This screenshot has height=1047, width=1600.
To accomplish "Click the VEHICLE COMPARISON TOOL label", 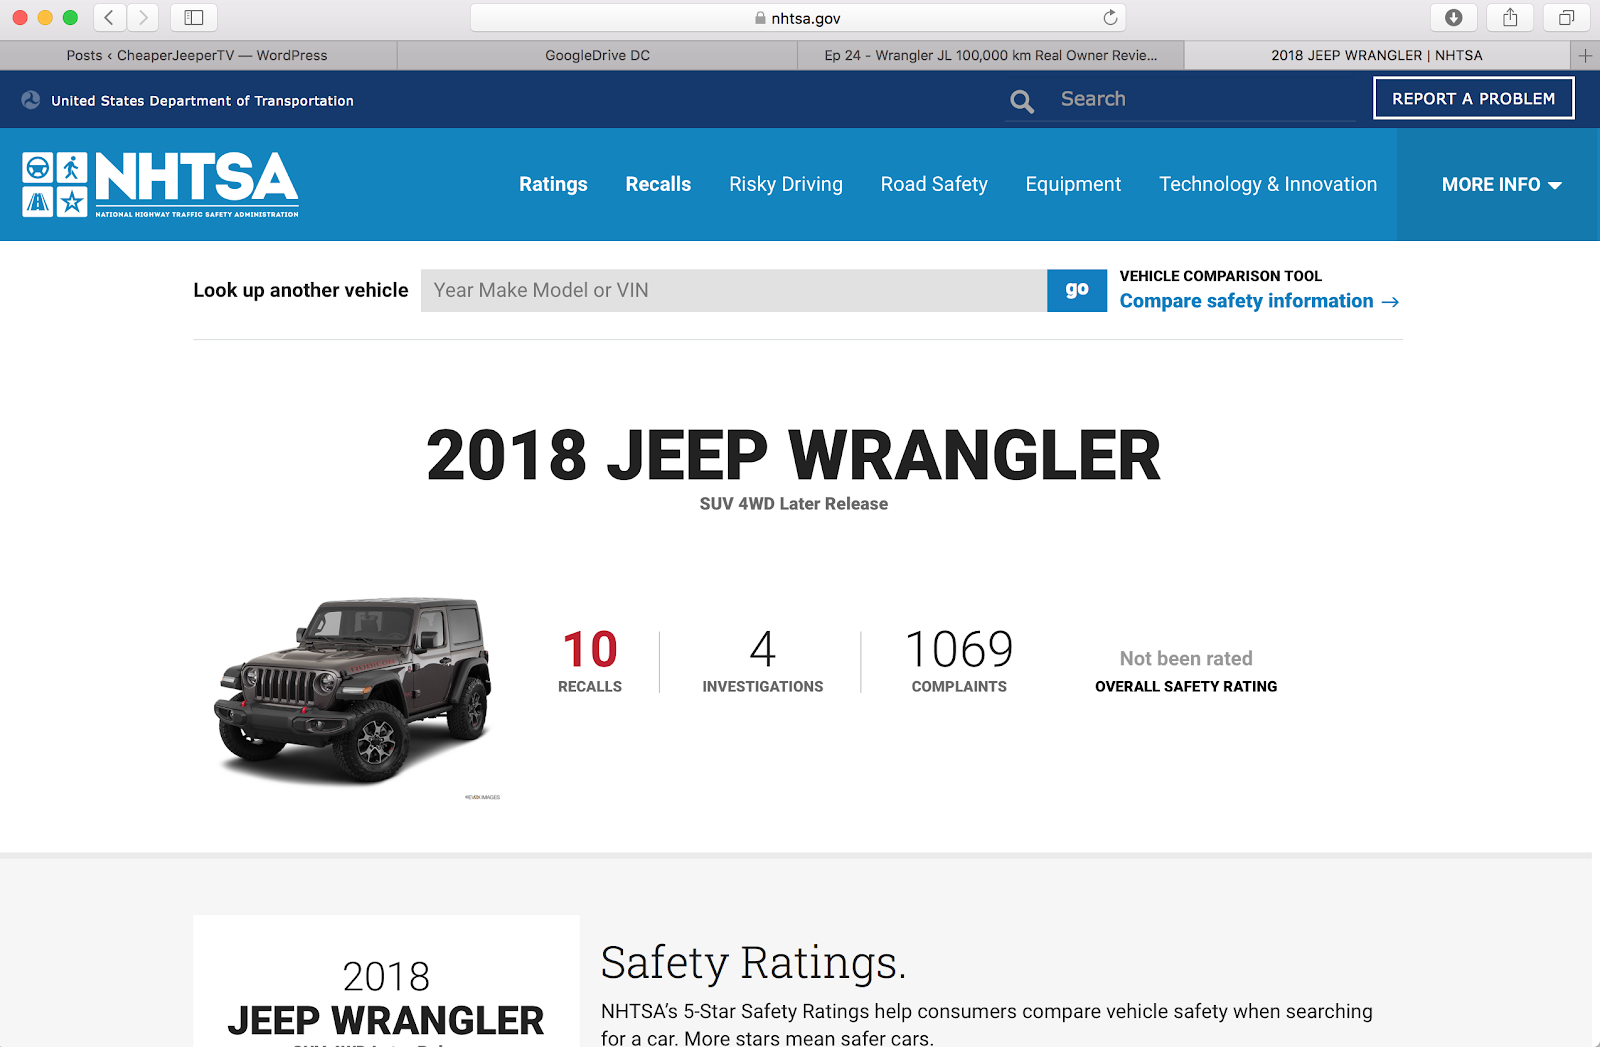I will (1221, 276).
